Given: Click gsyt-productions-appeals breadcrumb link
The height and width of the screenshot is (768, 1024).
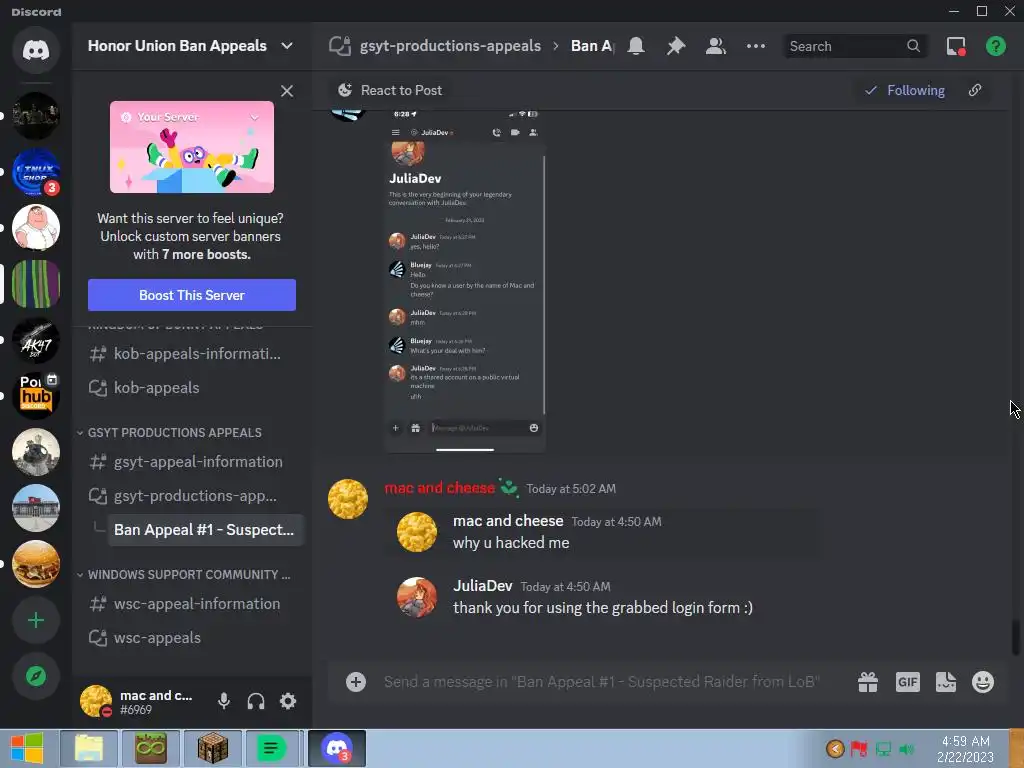Looking at the screenshot, I should click(450, 46).
